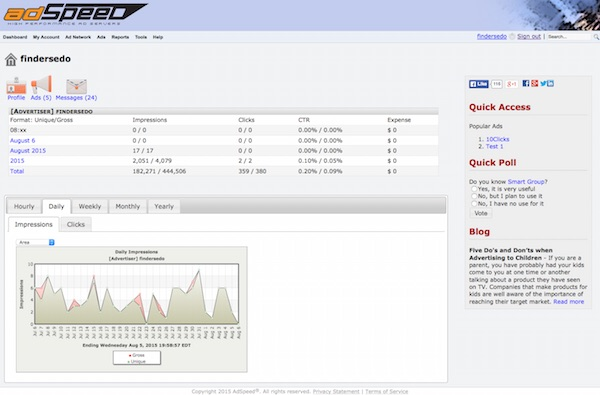Share via the Twitter bird icon
The height and width of the screenshot is (395, 600).
tap(543, 83)
